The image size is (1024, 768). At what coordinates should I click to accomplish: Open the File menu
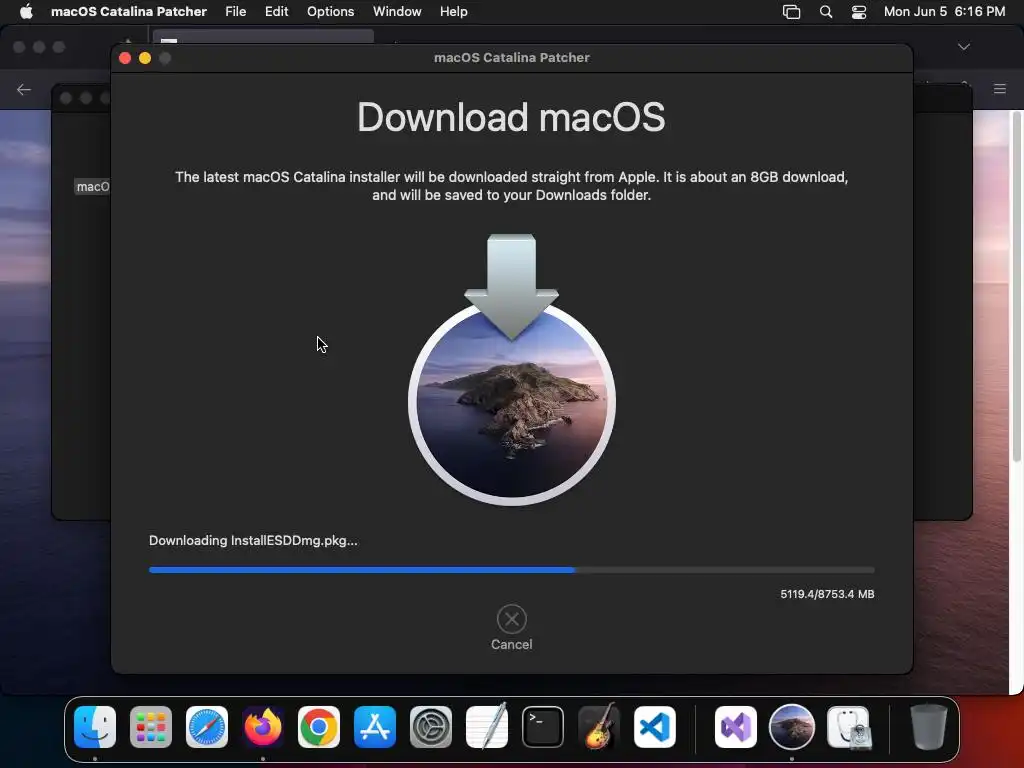click(x=235, y=12)
